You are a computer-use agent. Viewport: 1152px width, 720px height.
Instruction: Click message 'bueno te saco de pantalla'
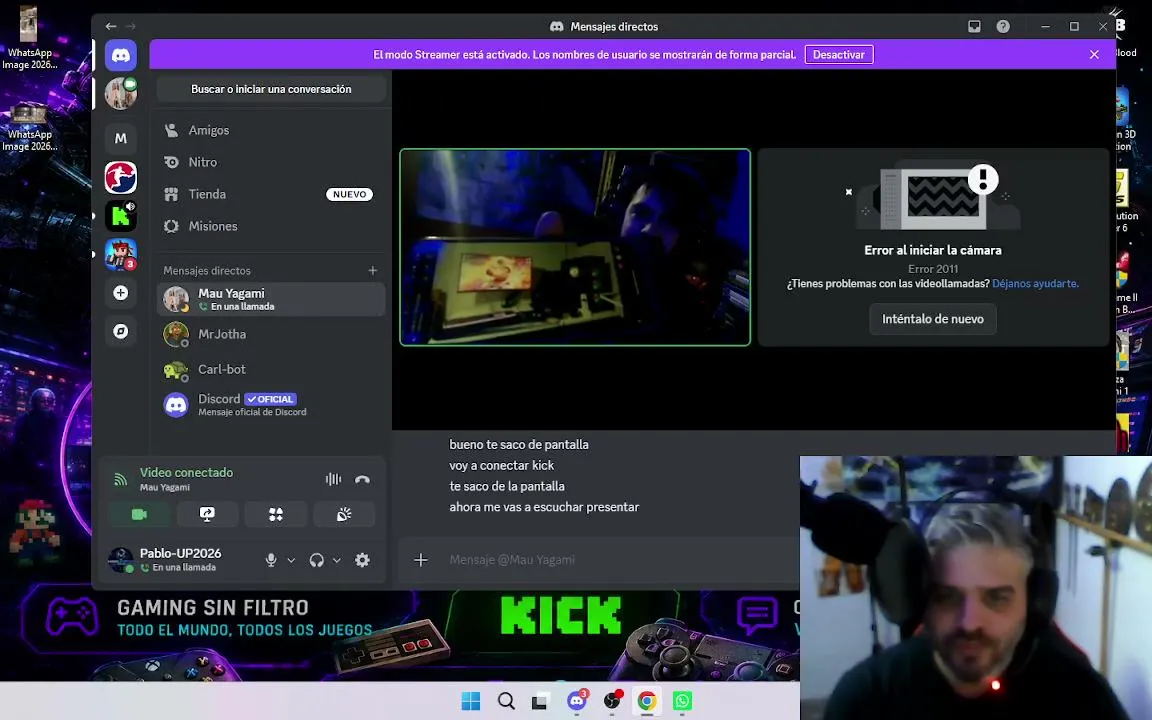[519, 444]
